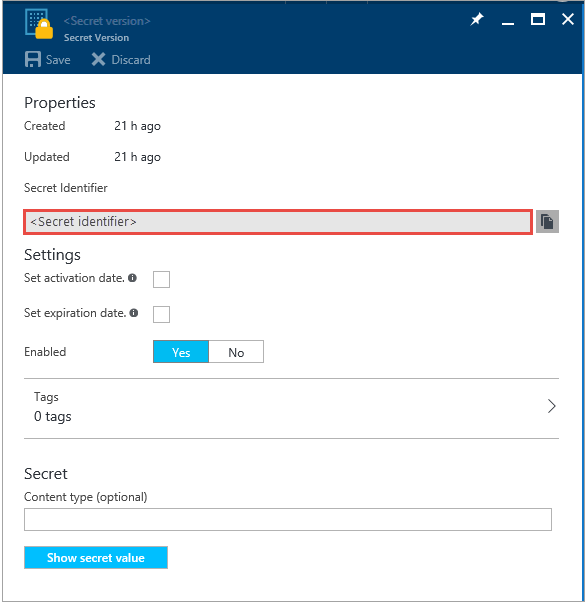This screenshot has height=602, width=585.
Task: Check the Set expiration date checkbox
Action: pos(161,314)
